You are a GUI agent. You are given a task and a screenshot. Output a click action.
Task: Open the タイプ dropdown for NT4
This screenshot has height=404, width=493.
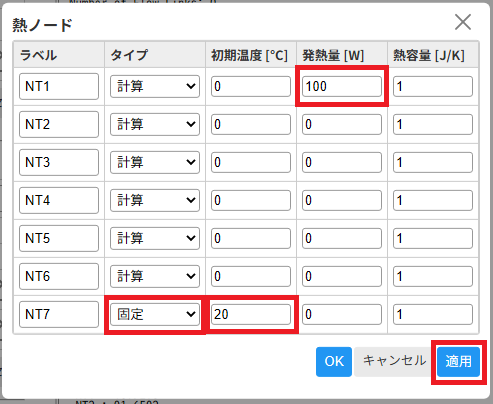point(155,200)
